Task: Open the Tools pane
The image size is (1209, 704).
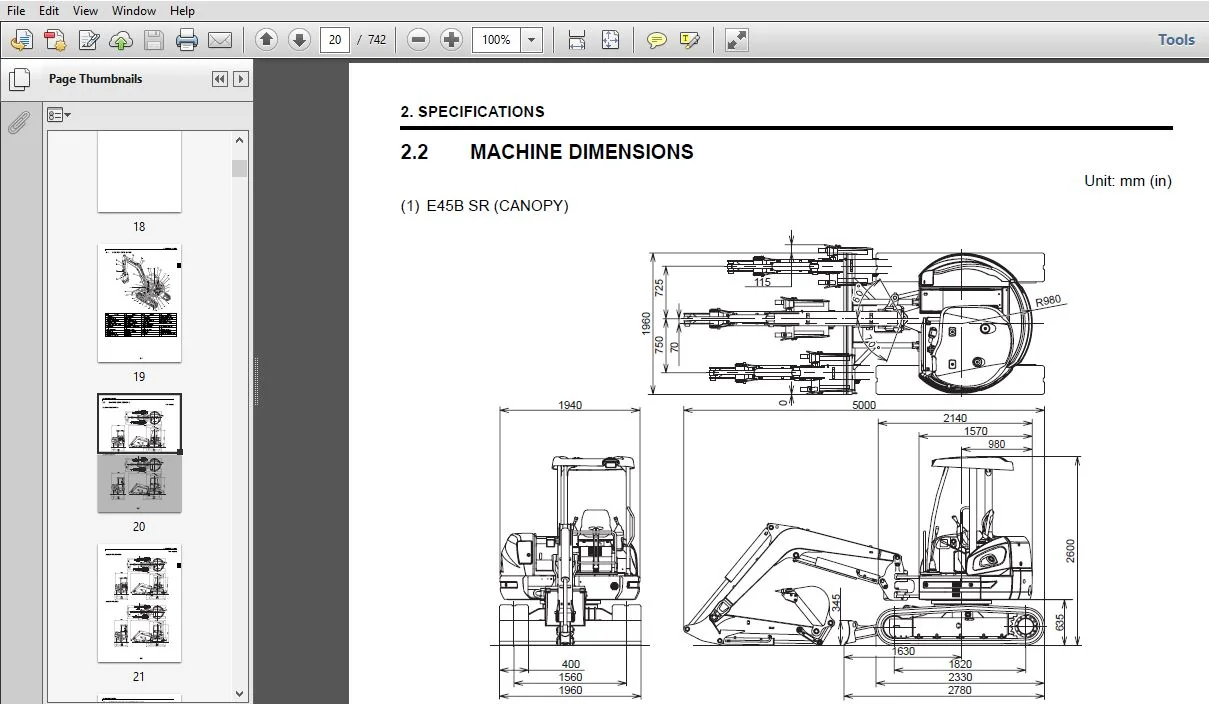Action: (x=1176, y=40)
